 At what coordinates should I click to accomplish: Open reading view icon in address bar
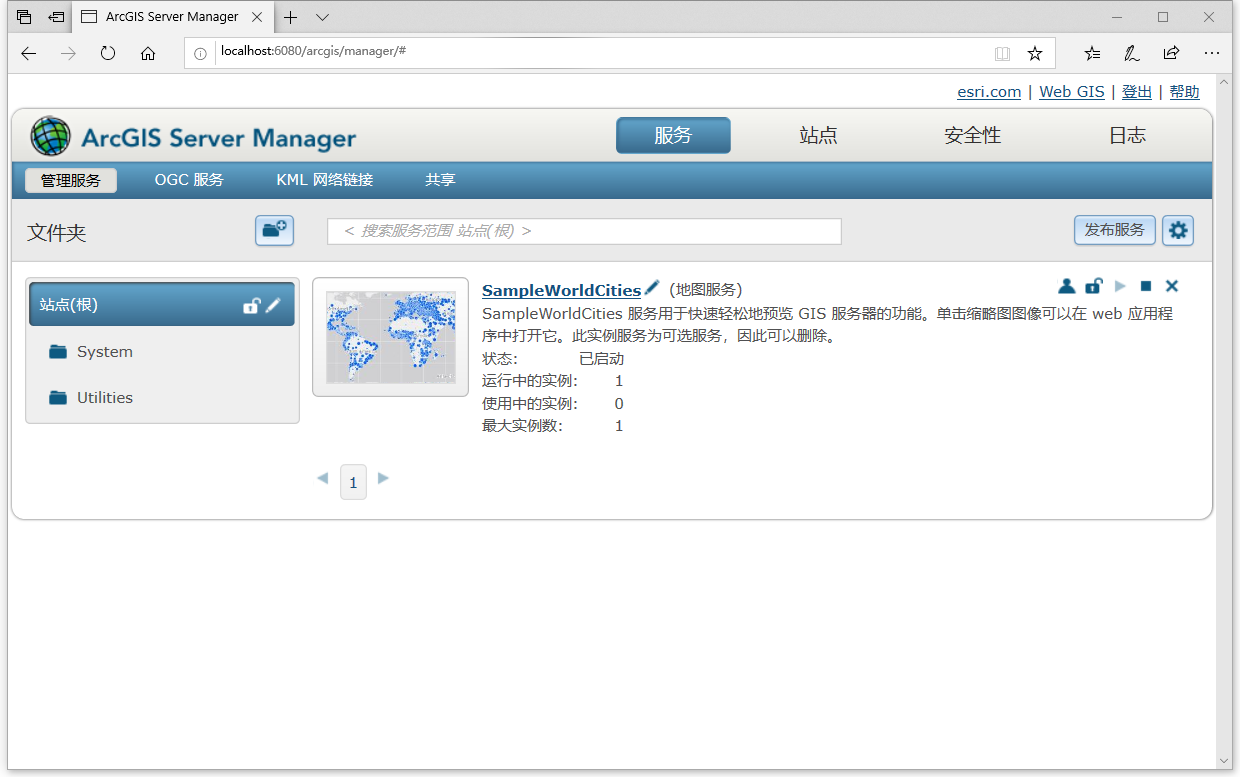[1002, 54]
